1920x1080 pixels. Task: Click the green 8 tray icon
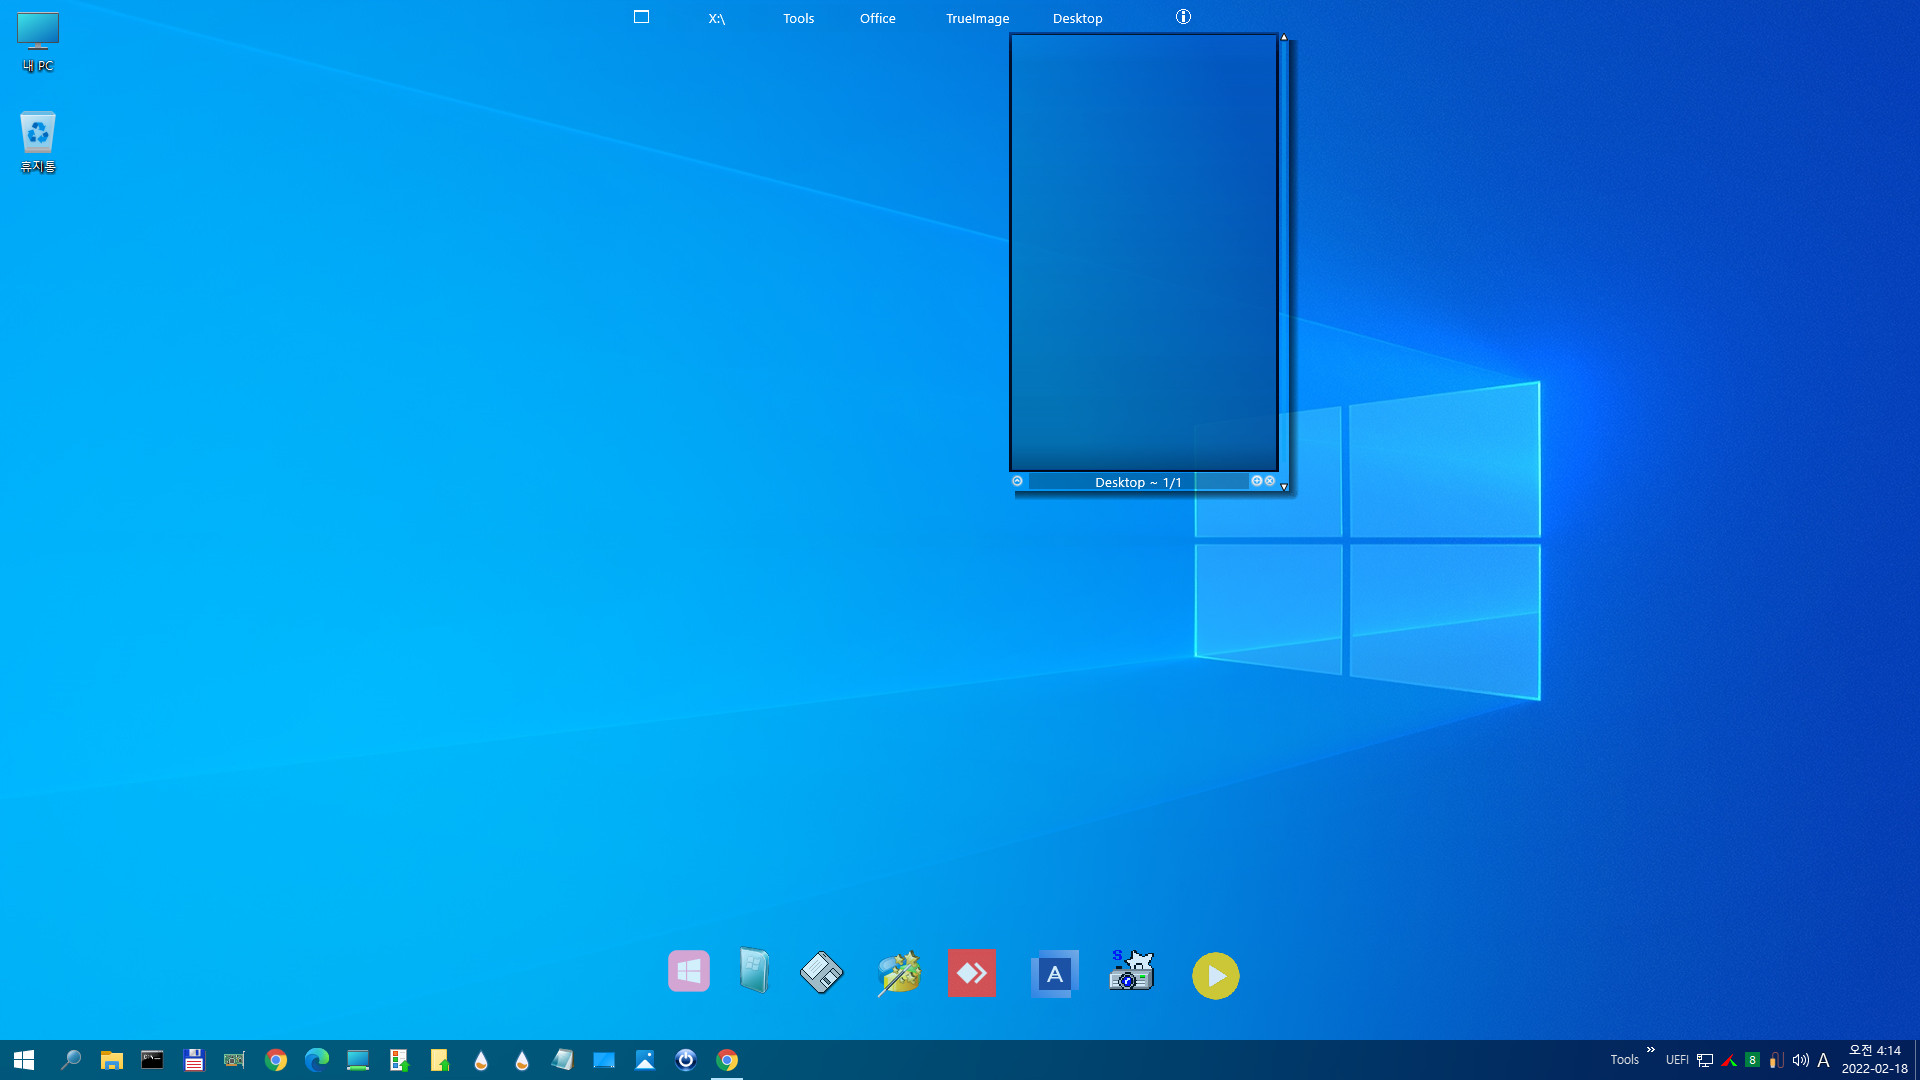(1752, 1060)
